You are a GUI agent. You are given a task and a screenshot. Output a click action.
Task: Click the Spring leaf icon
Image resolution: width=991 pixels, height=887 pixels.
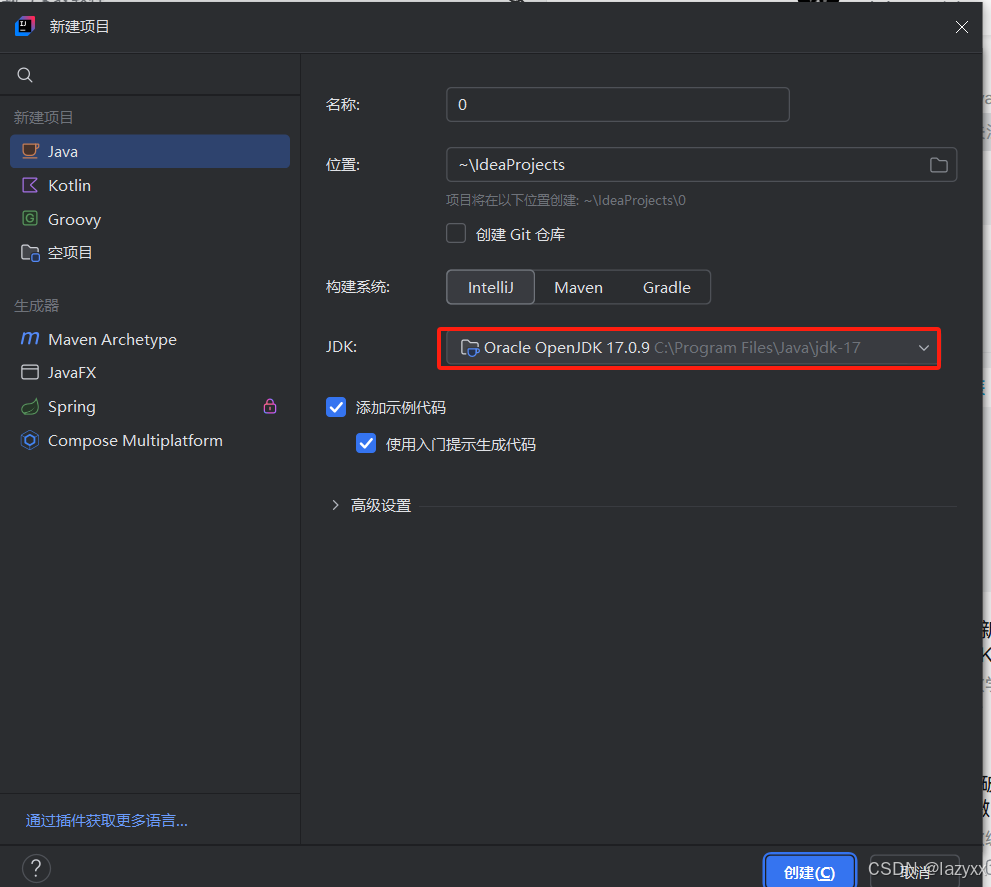(30, 407)
